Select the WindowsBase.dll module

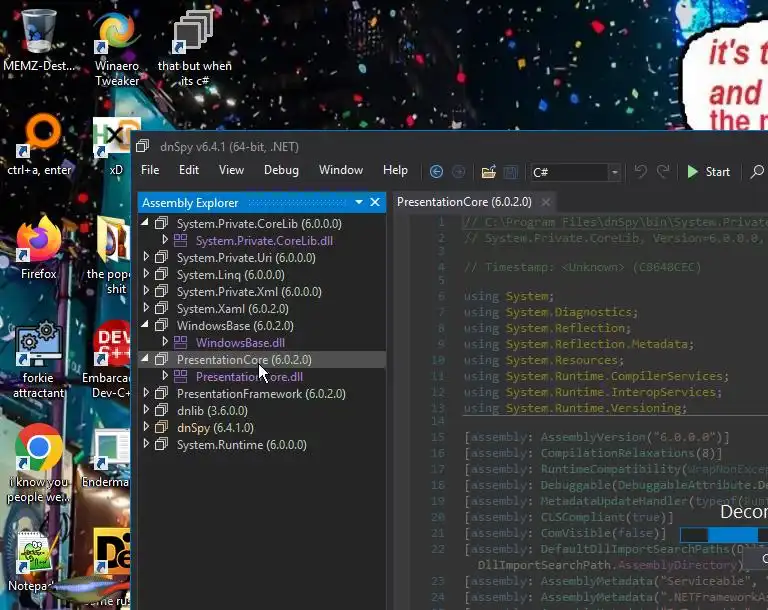pyautogui.click(x=240, y=343)
